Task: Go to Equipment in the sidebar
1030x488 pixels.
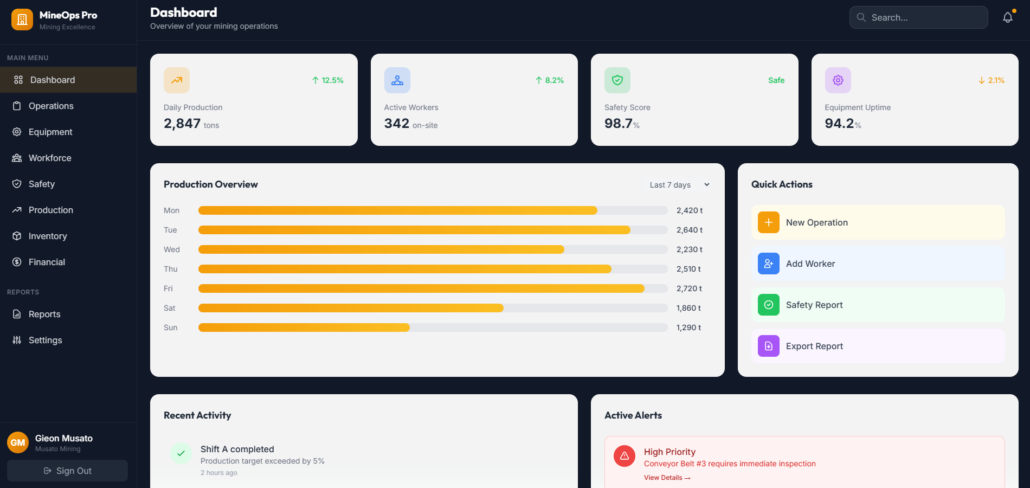Action: click(50, 132)
